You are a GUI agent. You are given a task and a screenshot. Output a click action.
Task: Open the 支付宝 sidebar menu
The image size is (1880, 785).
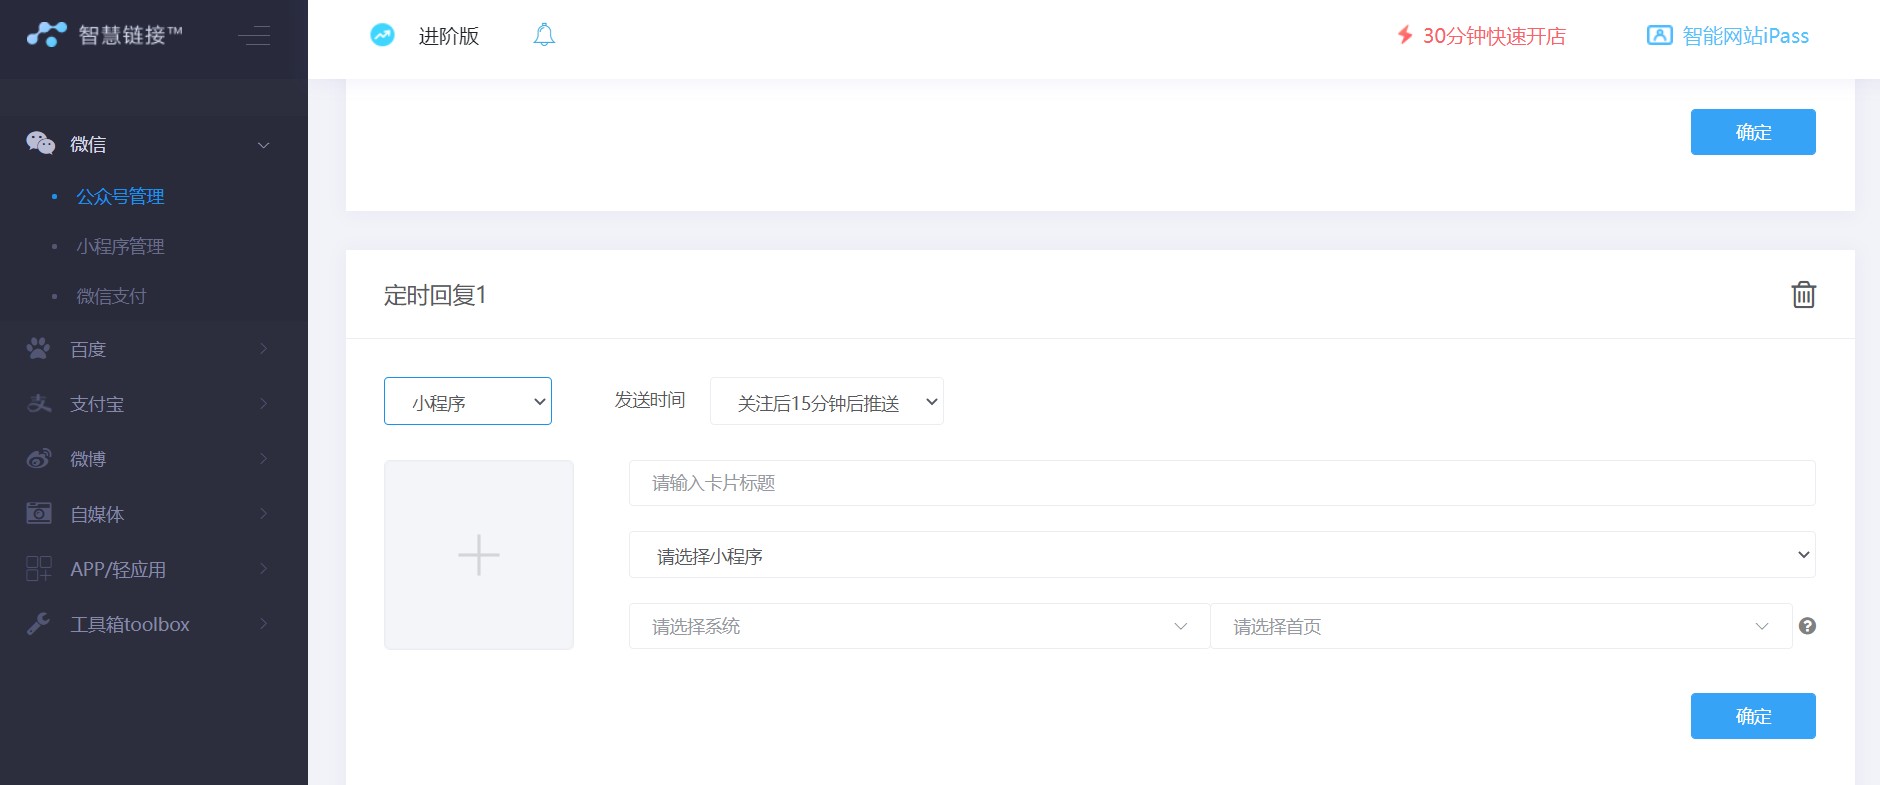tap(154, 404)
